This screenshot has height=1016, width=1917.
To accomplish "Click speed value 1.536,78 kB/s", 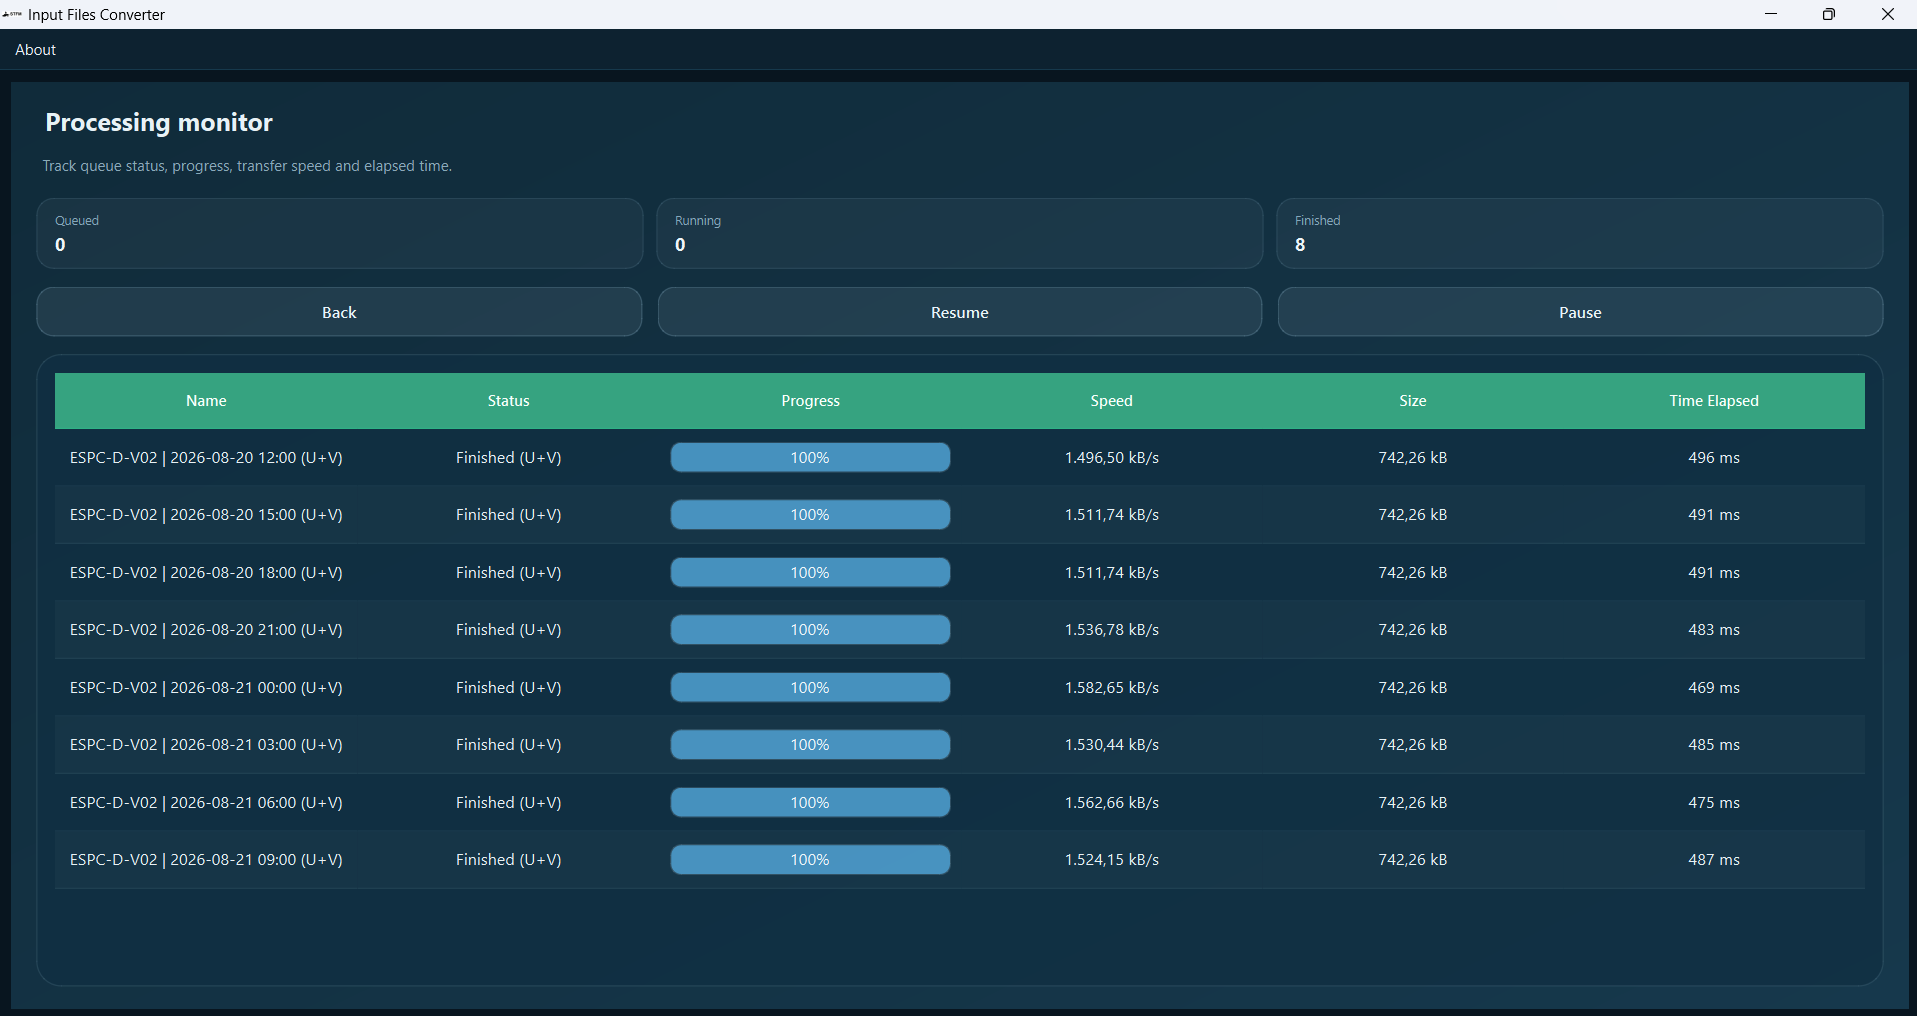I will [1111, 630].
